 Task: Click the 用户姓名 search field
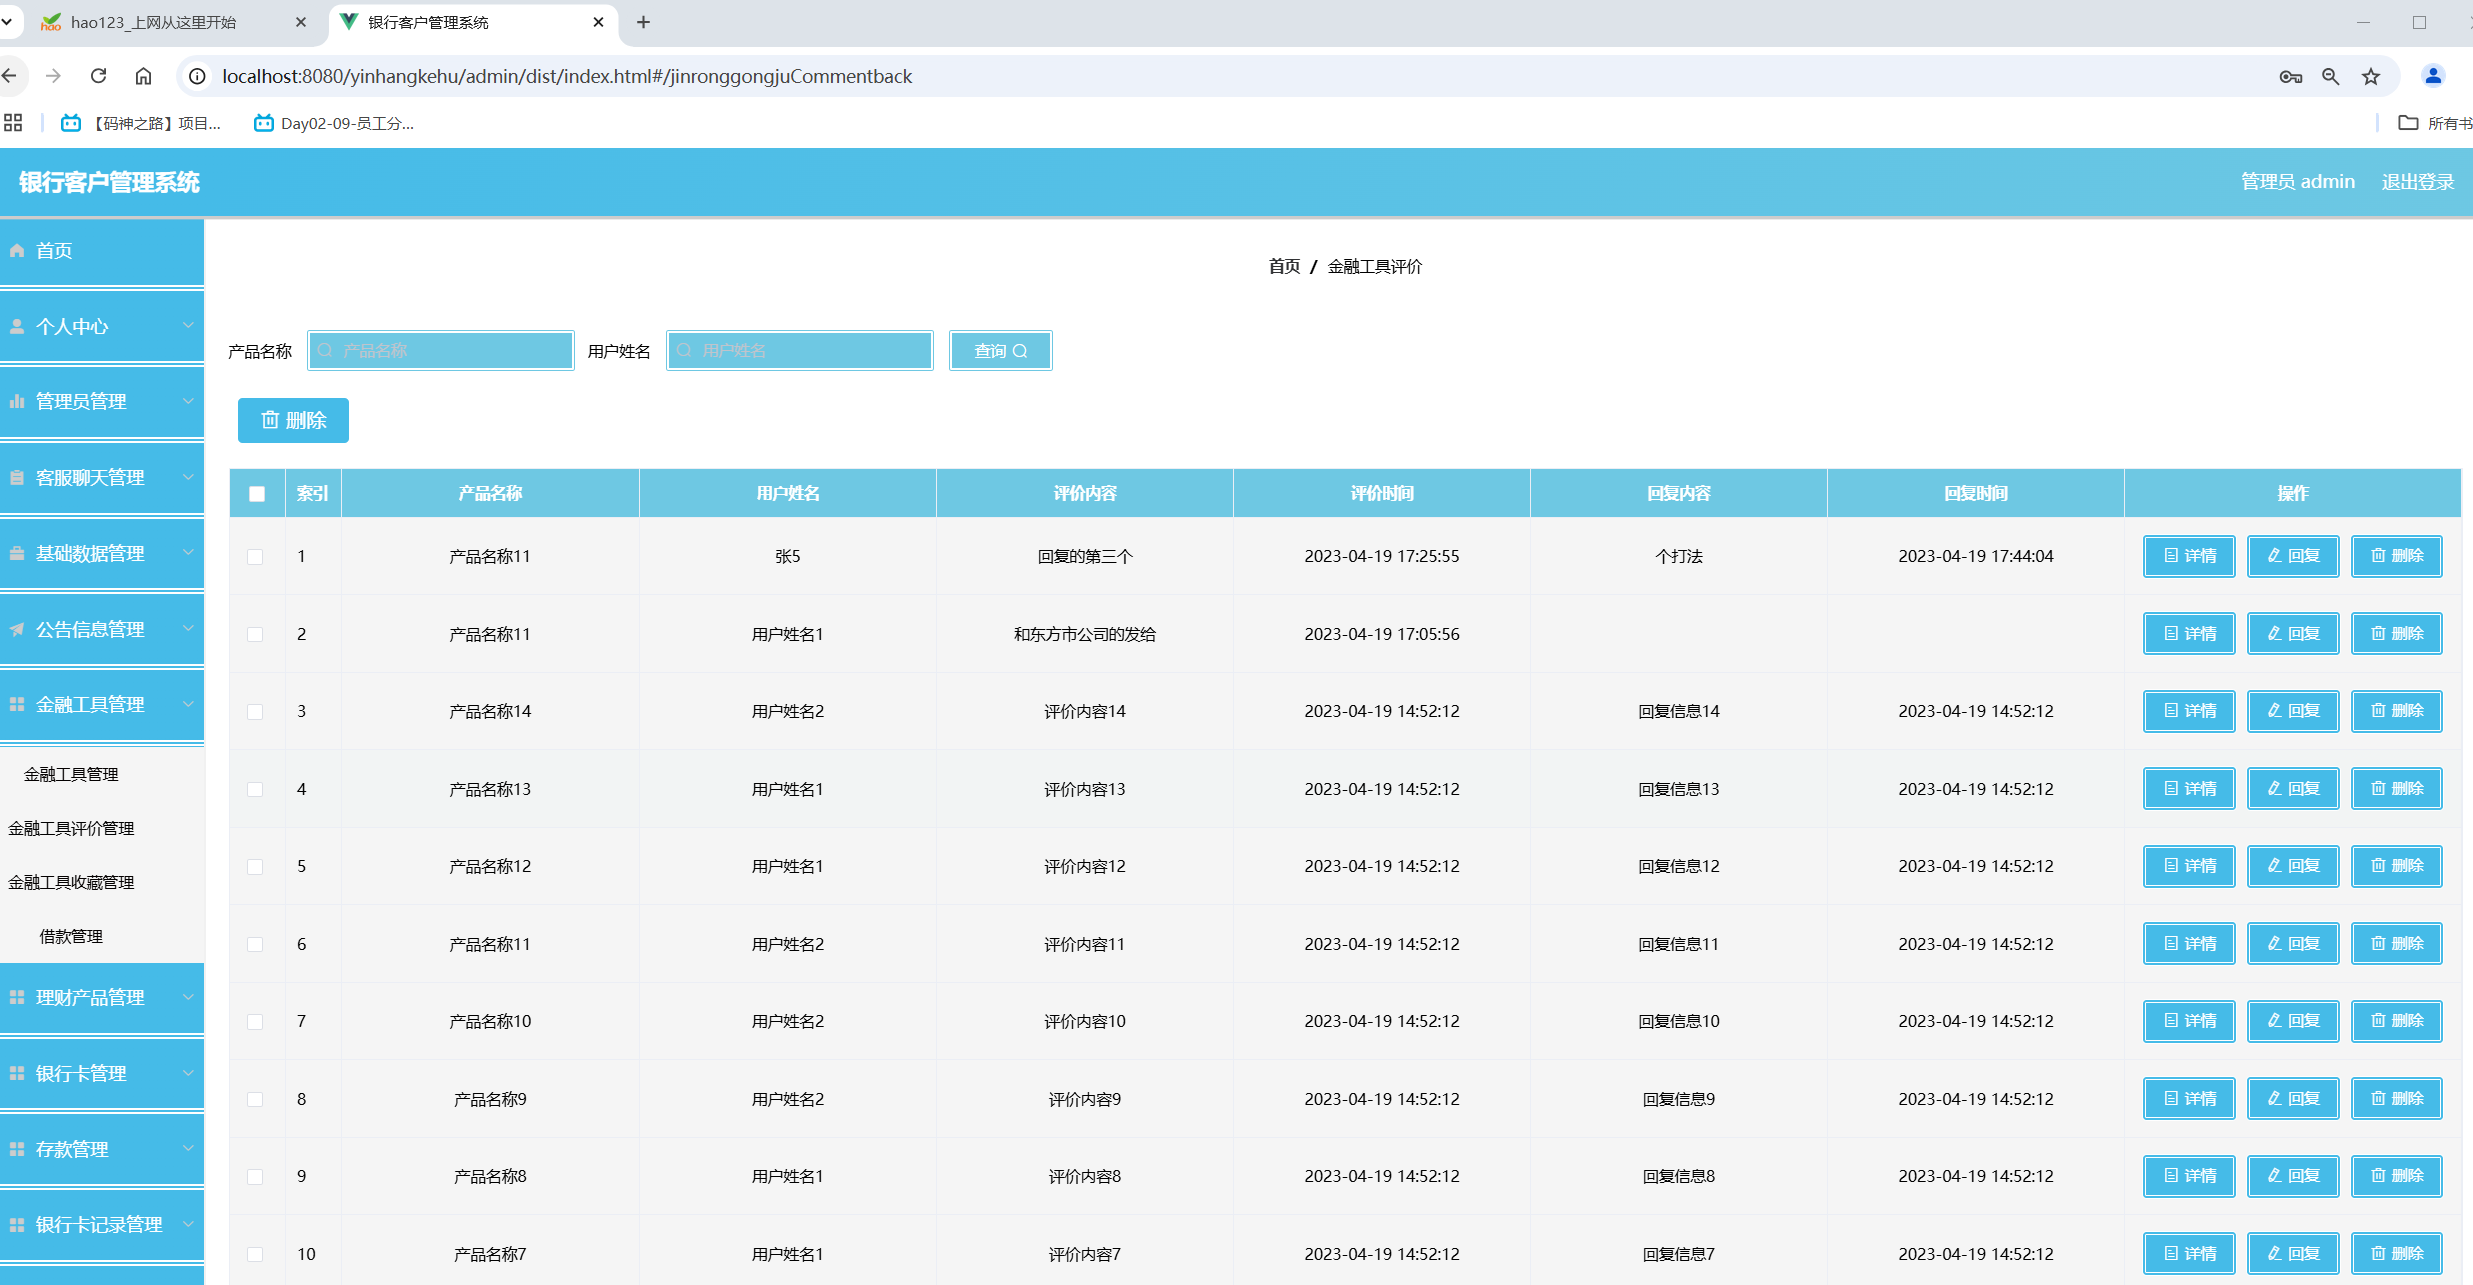800,350
